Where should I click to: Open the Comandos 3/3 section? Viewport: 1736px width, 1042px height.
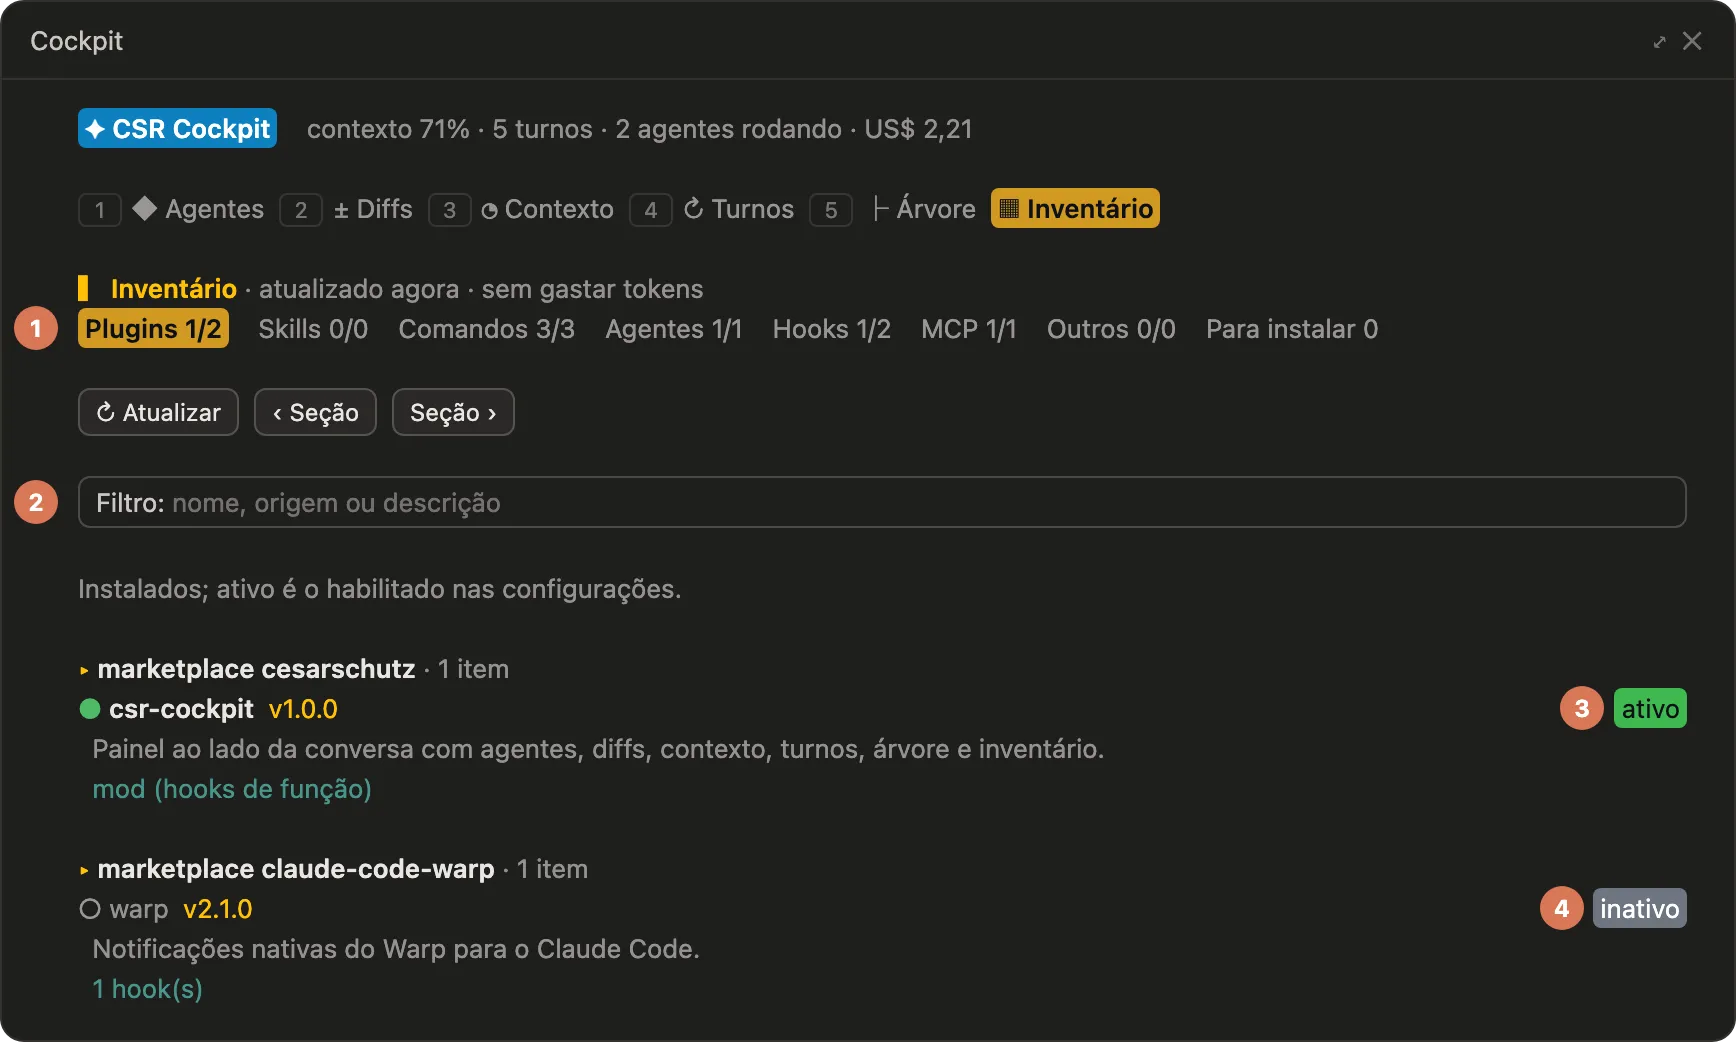(487, 329)
